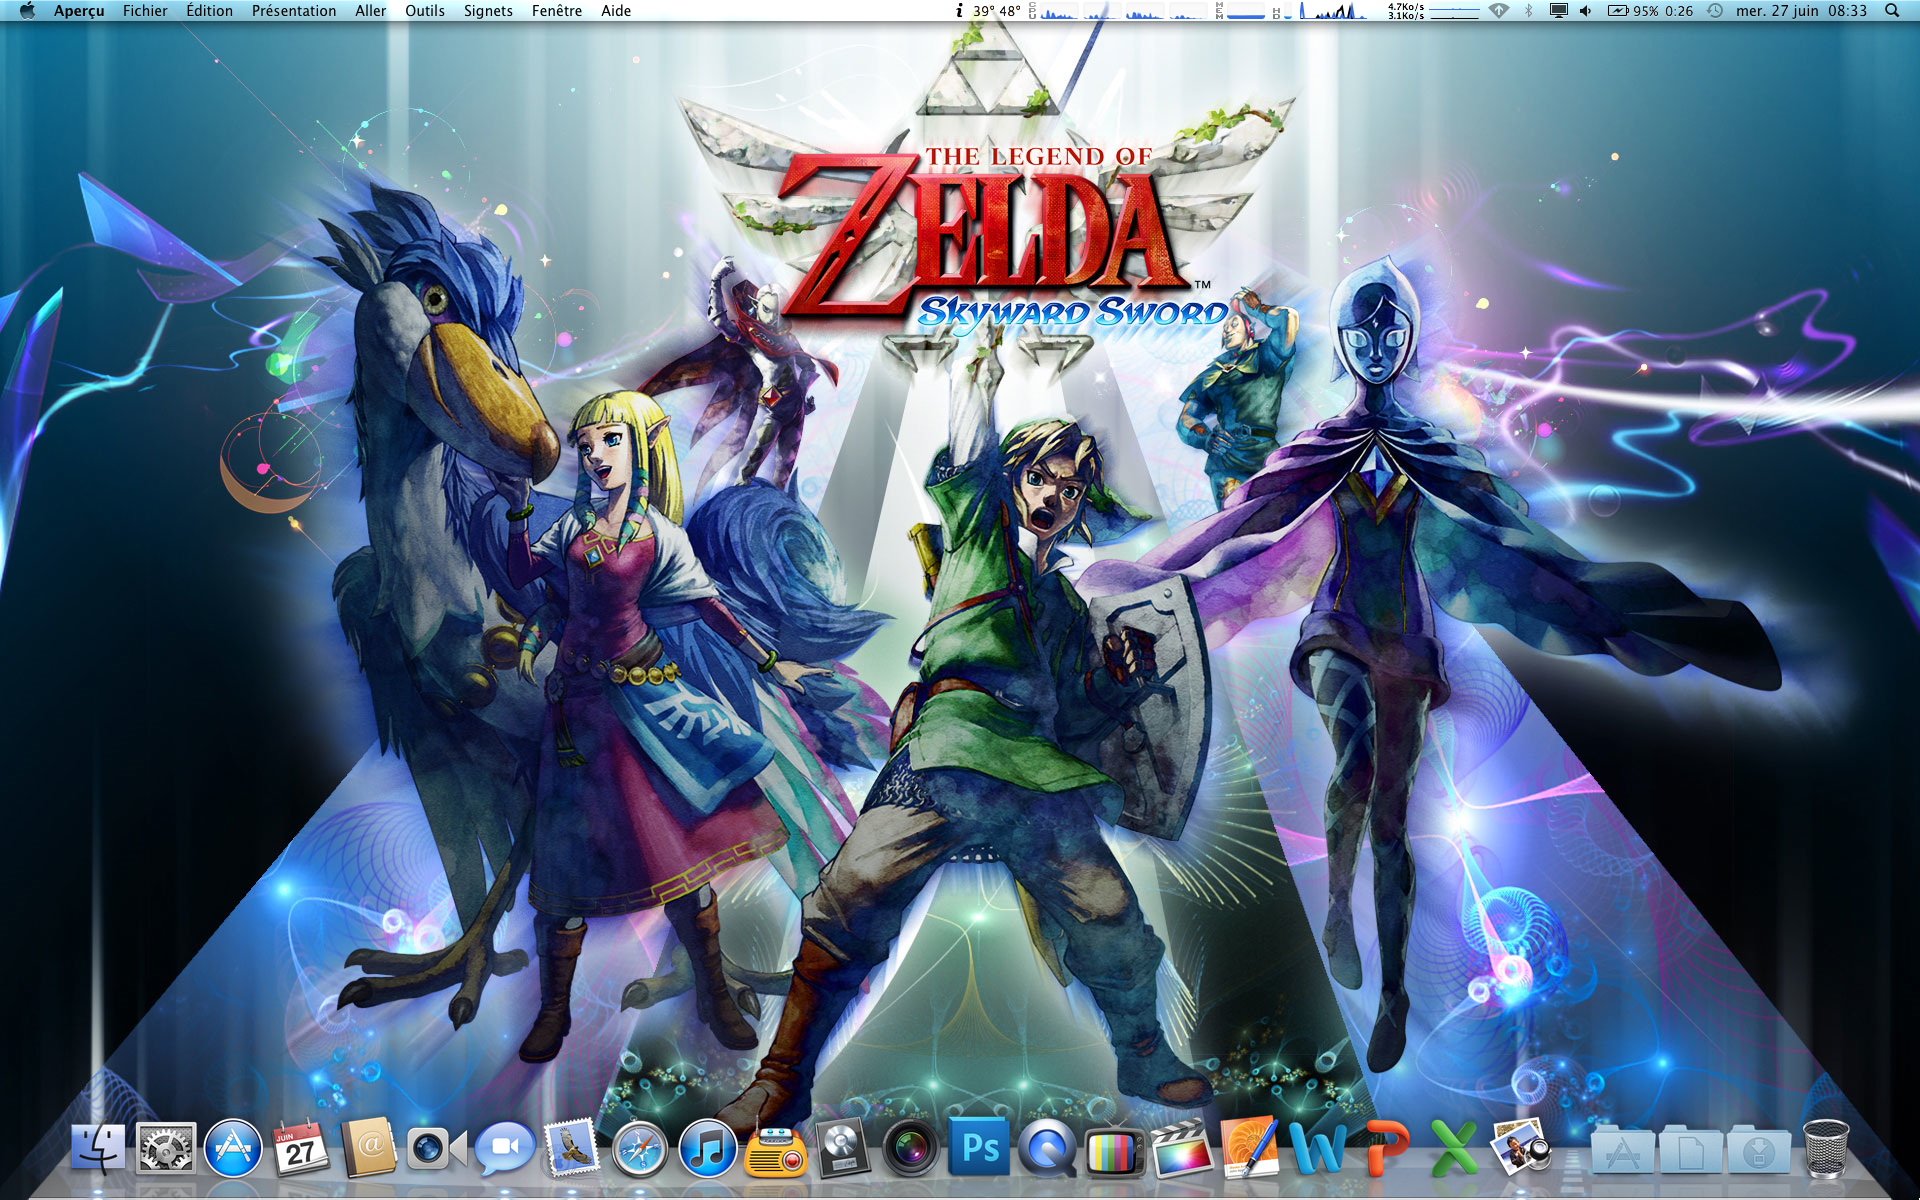Launch QuickTime Player icon

[1047, 1148]
